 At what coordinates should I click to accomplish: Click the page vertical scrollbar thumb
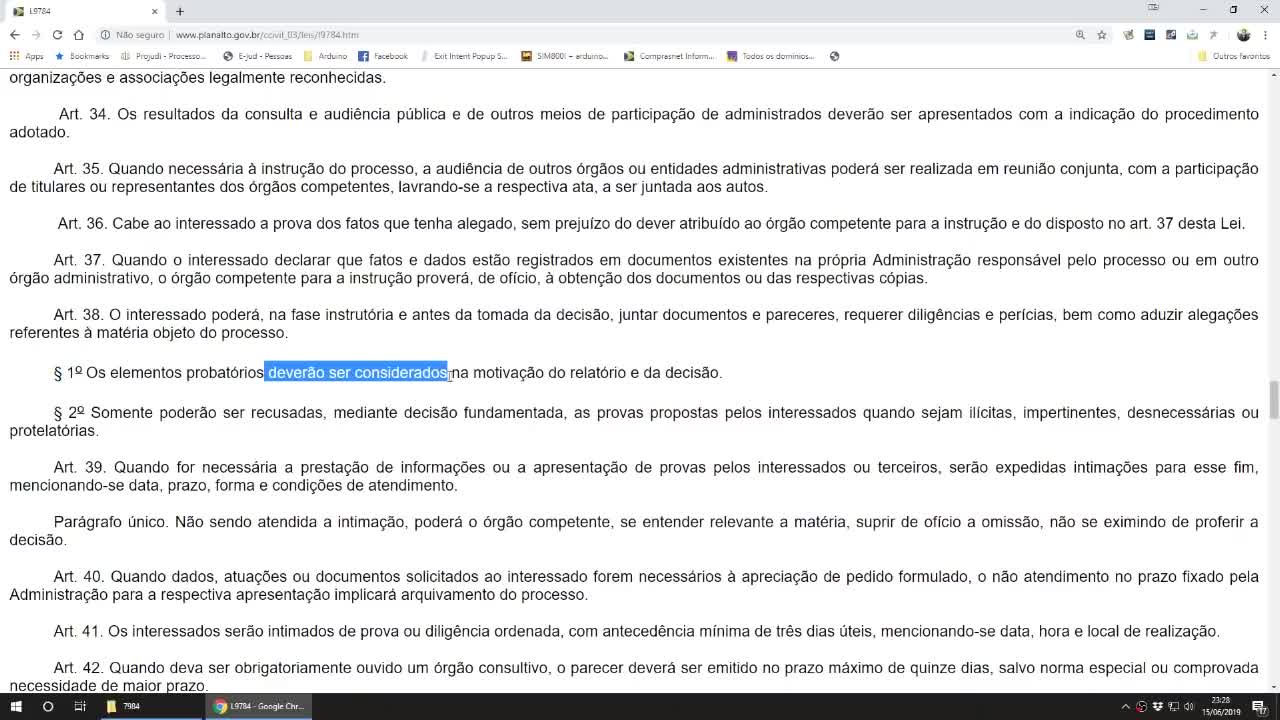click(1273, 400)
